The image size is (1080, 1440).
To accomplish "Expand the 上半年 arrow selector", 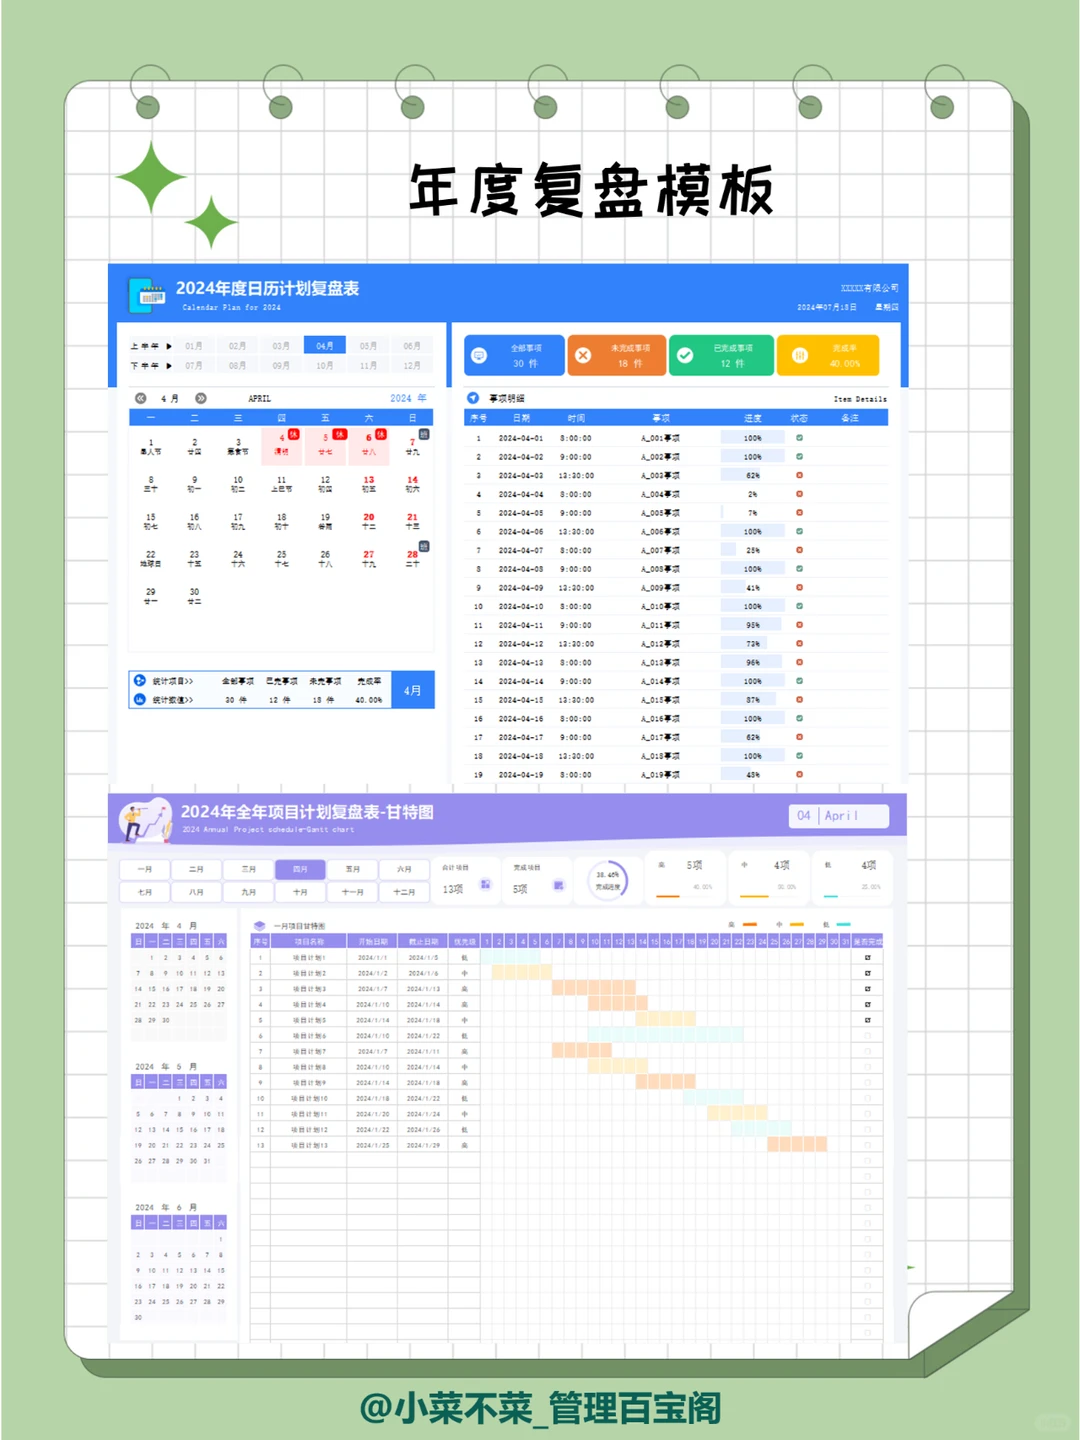I will tap(168, 346).
